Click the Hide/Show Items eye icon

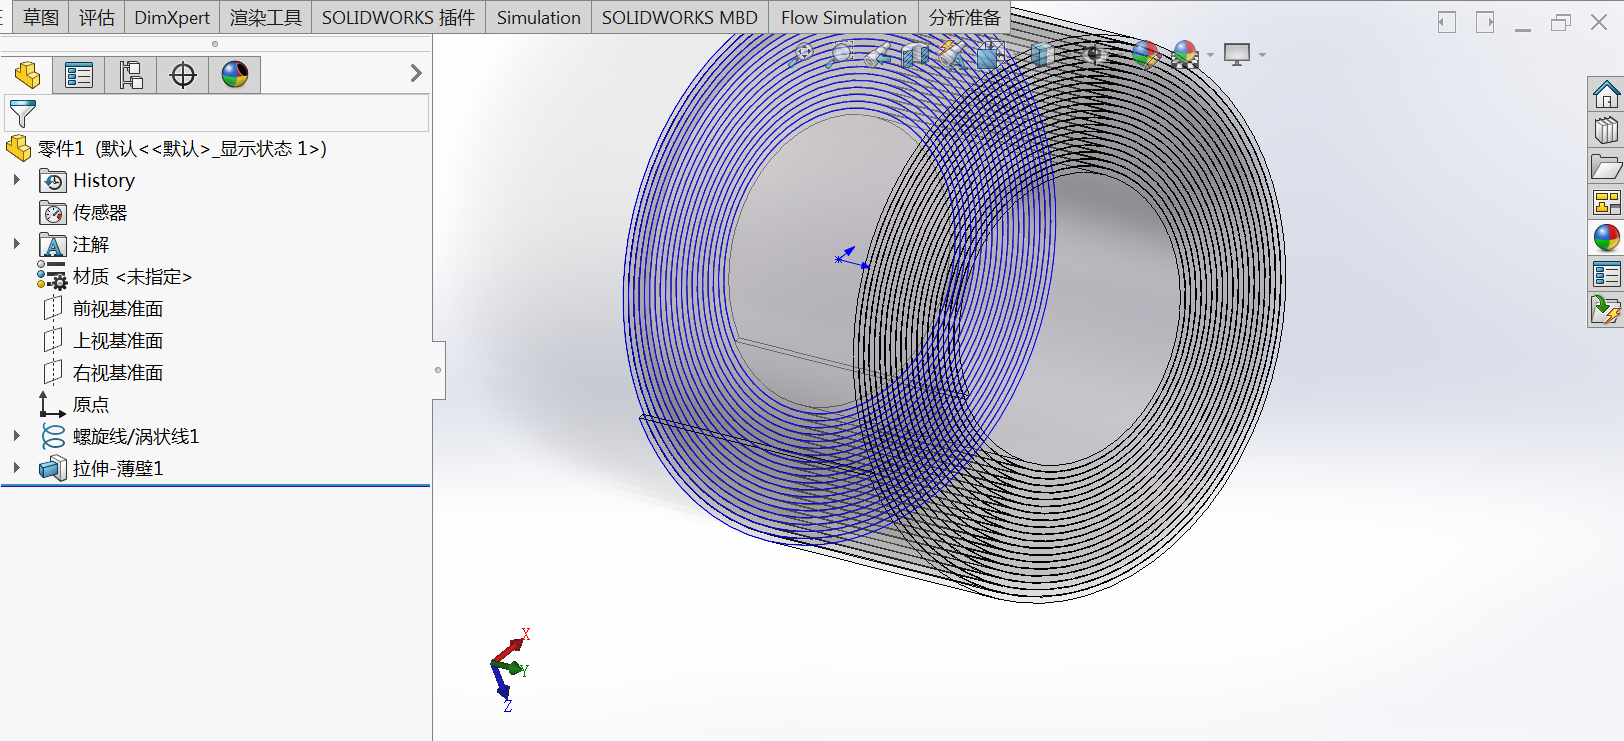point(1093,55)
